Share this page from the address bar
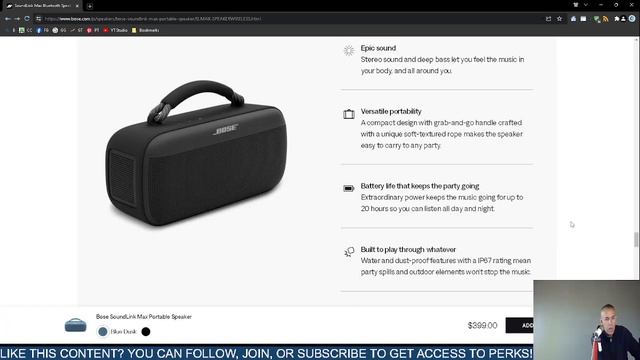Screen dimensions: 640x360 click(x=549, y=19)
